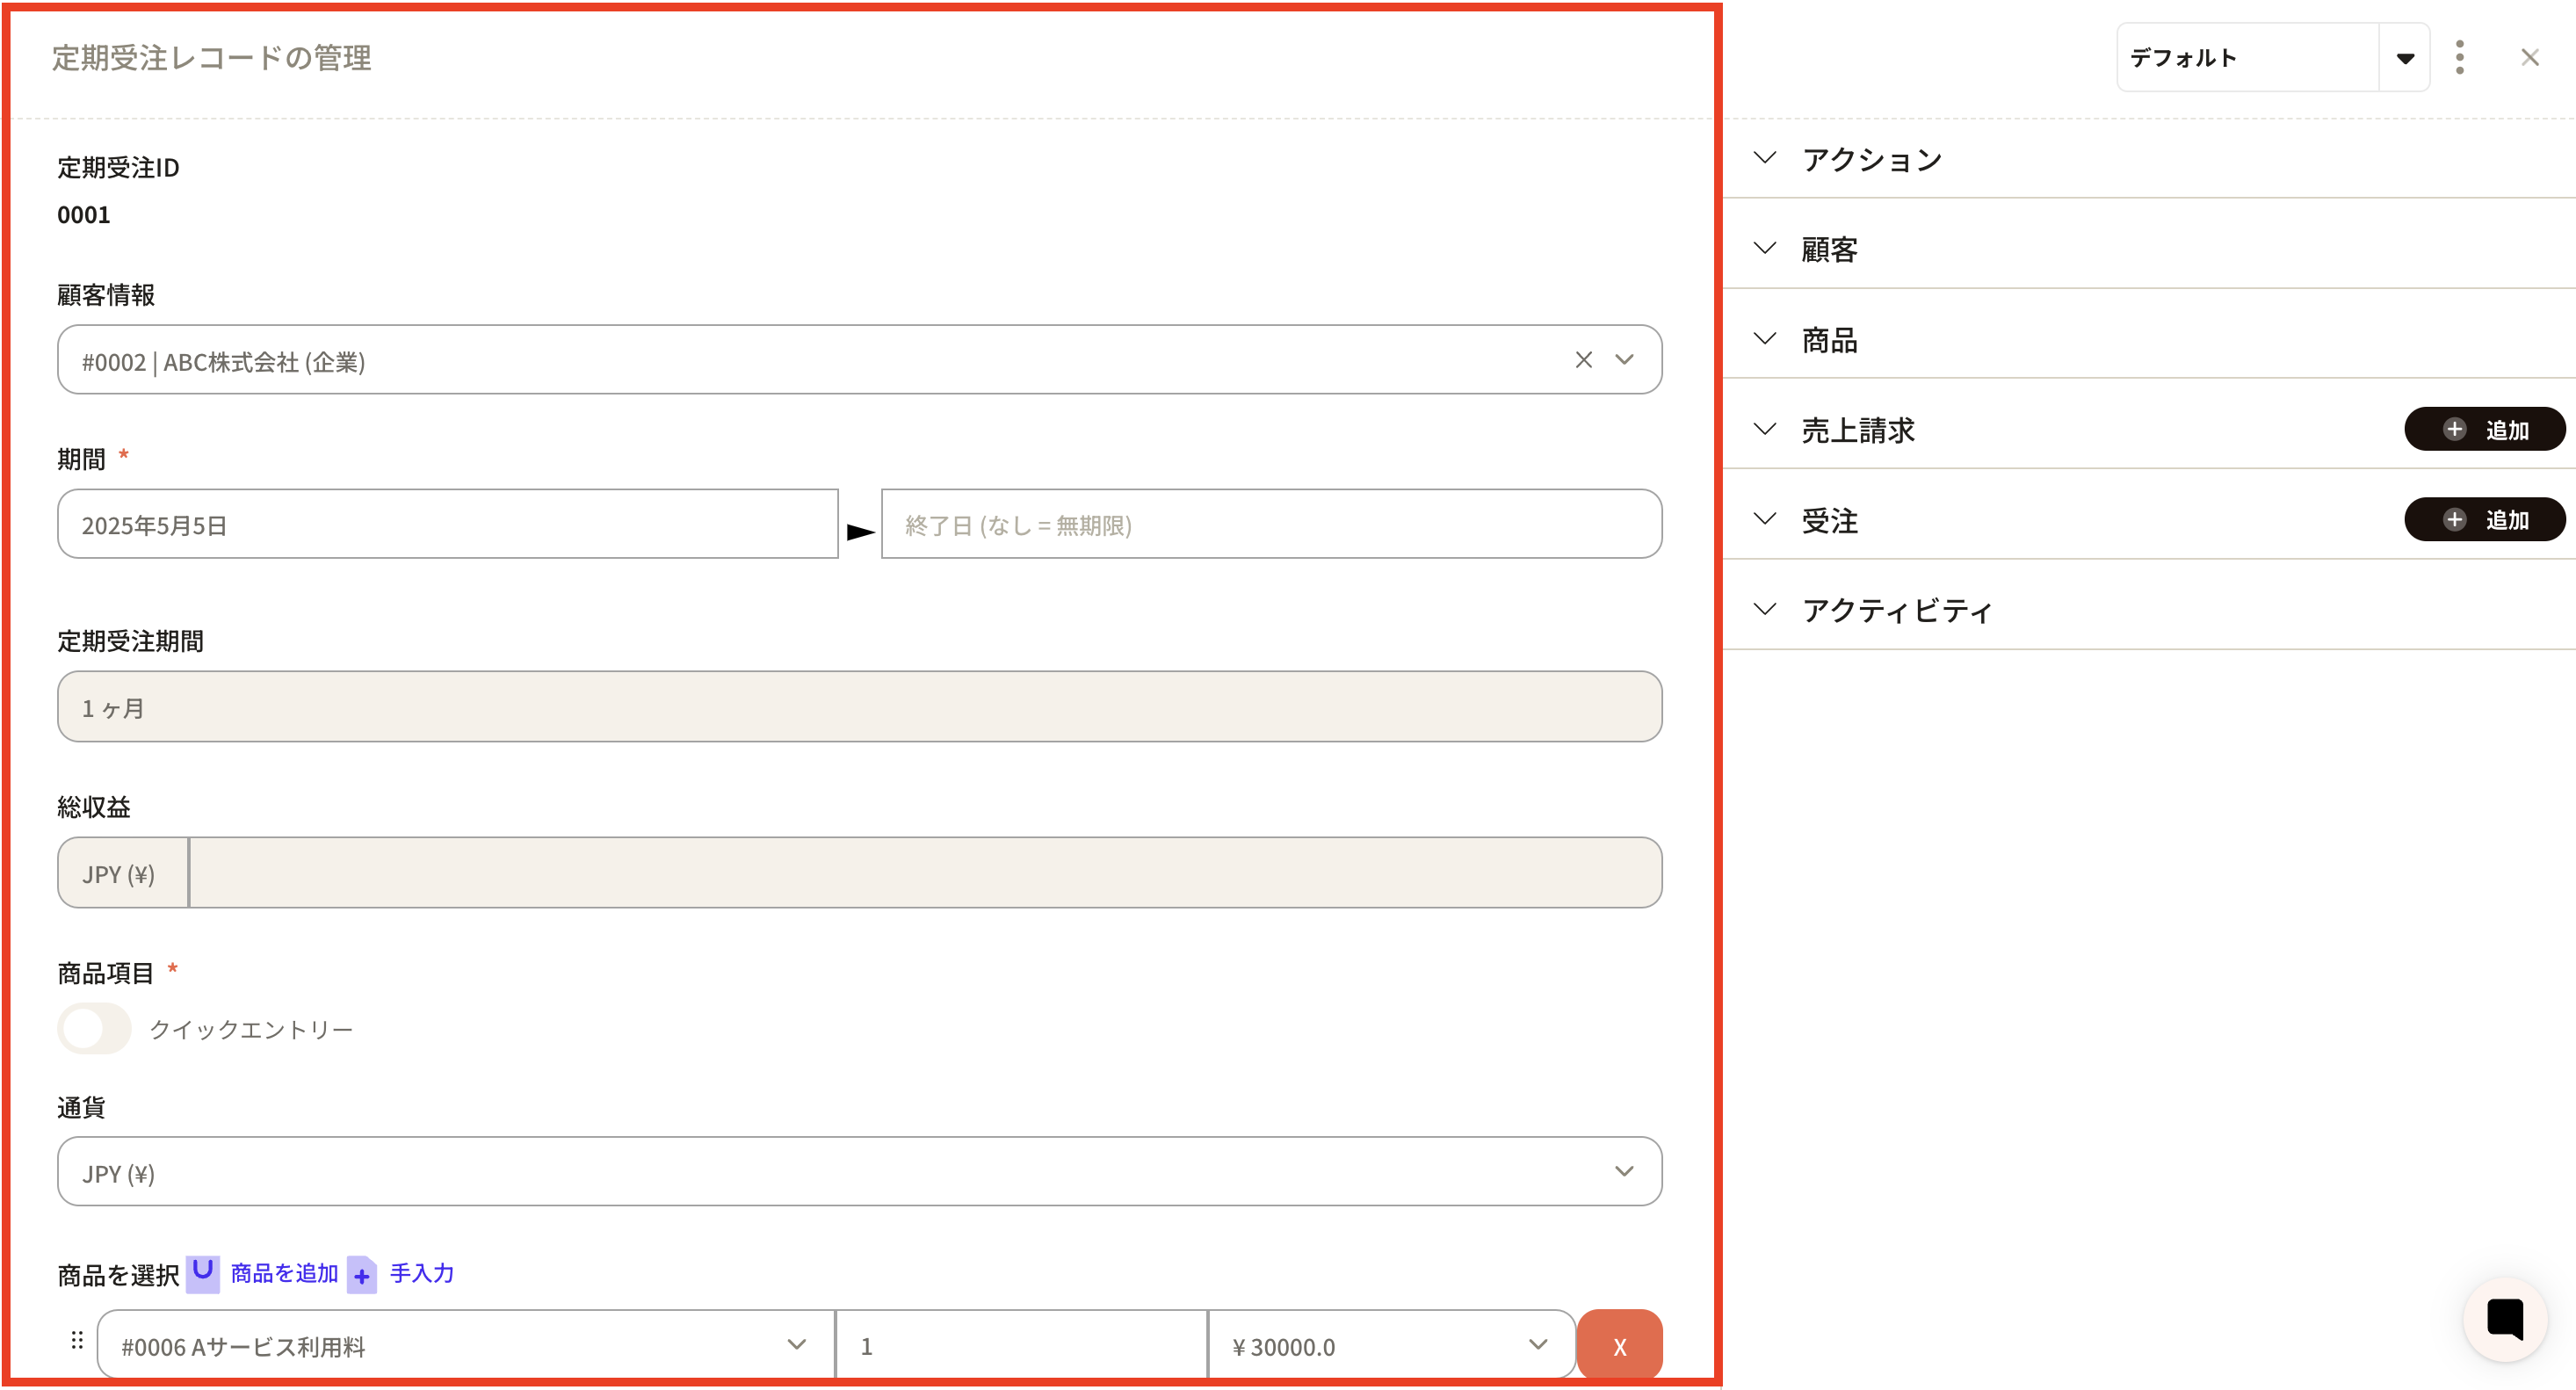Viewport: 2576px width, 1390px height.
Task: Click the 定期受注レコードの管理 title
Action: [211, 58]
